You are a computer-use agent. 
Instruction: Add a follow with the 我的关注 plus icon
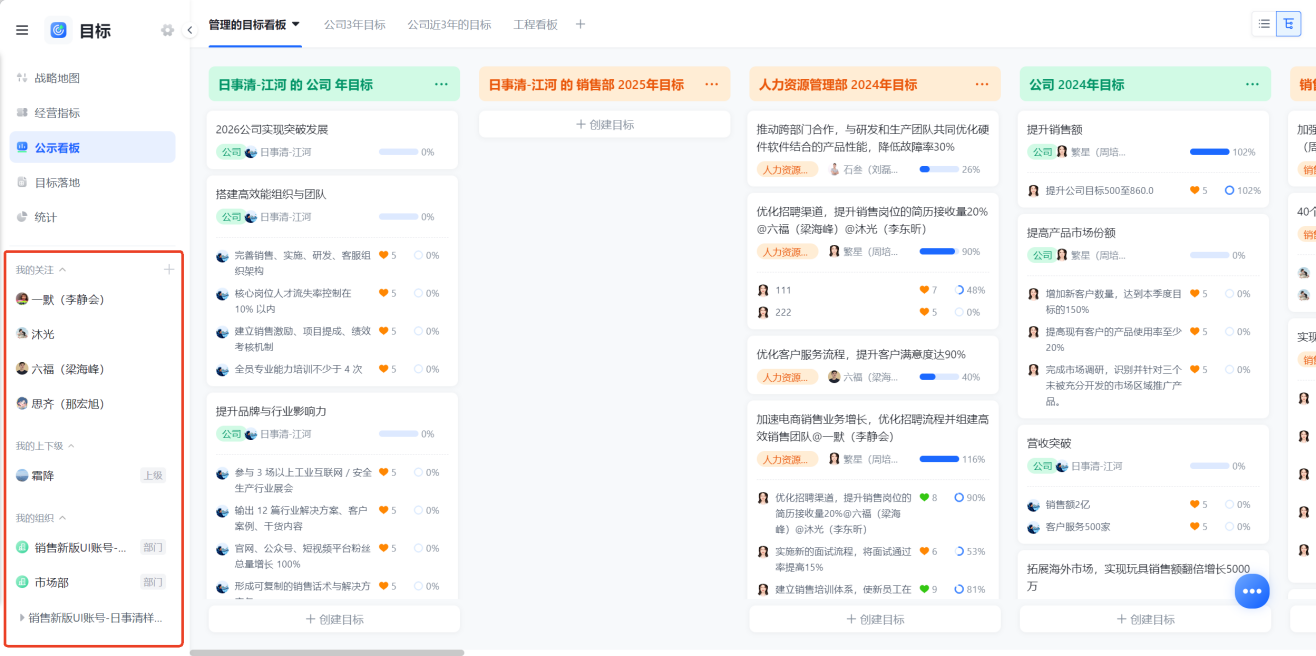[x=169, y=269]
